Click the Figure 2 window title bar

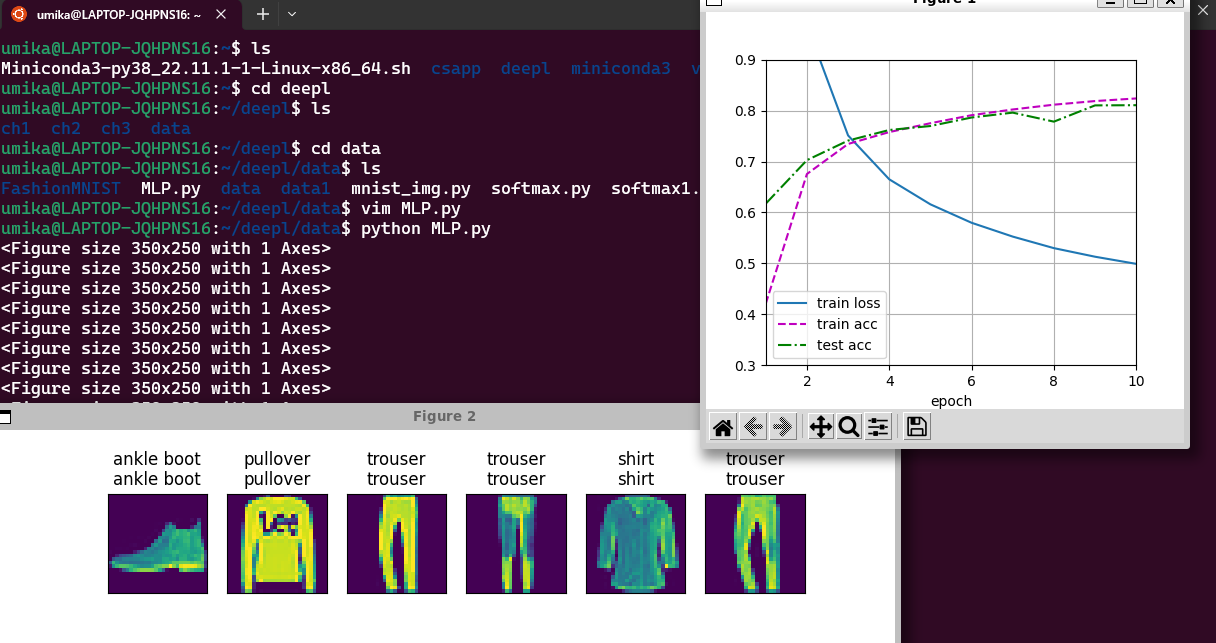444,416
